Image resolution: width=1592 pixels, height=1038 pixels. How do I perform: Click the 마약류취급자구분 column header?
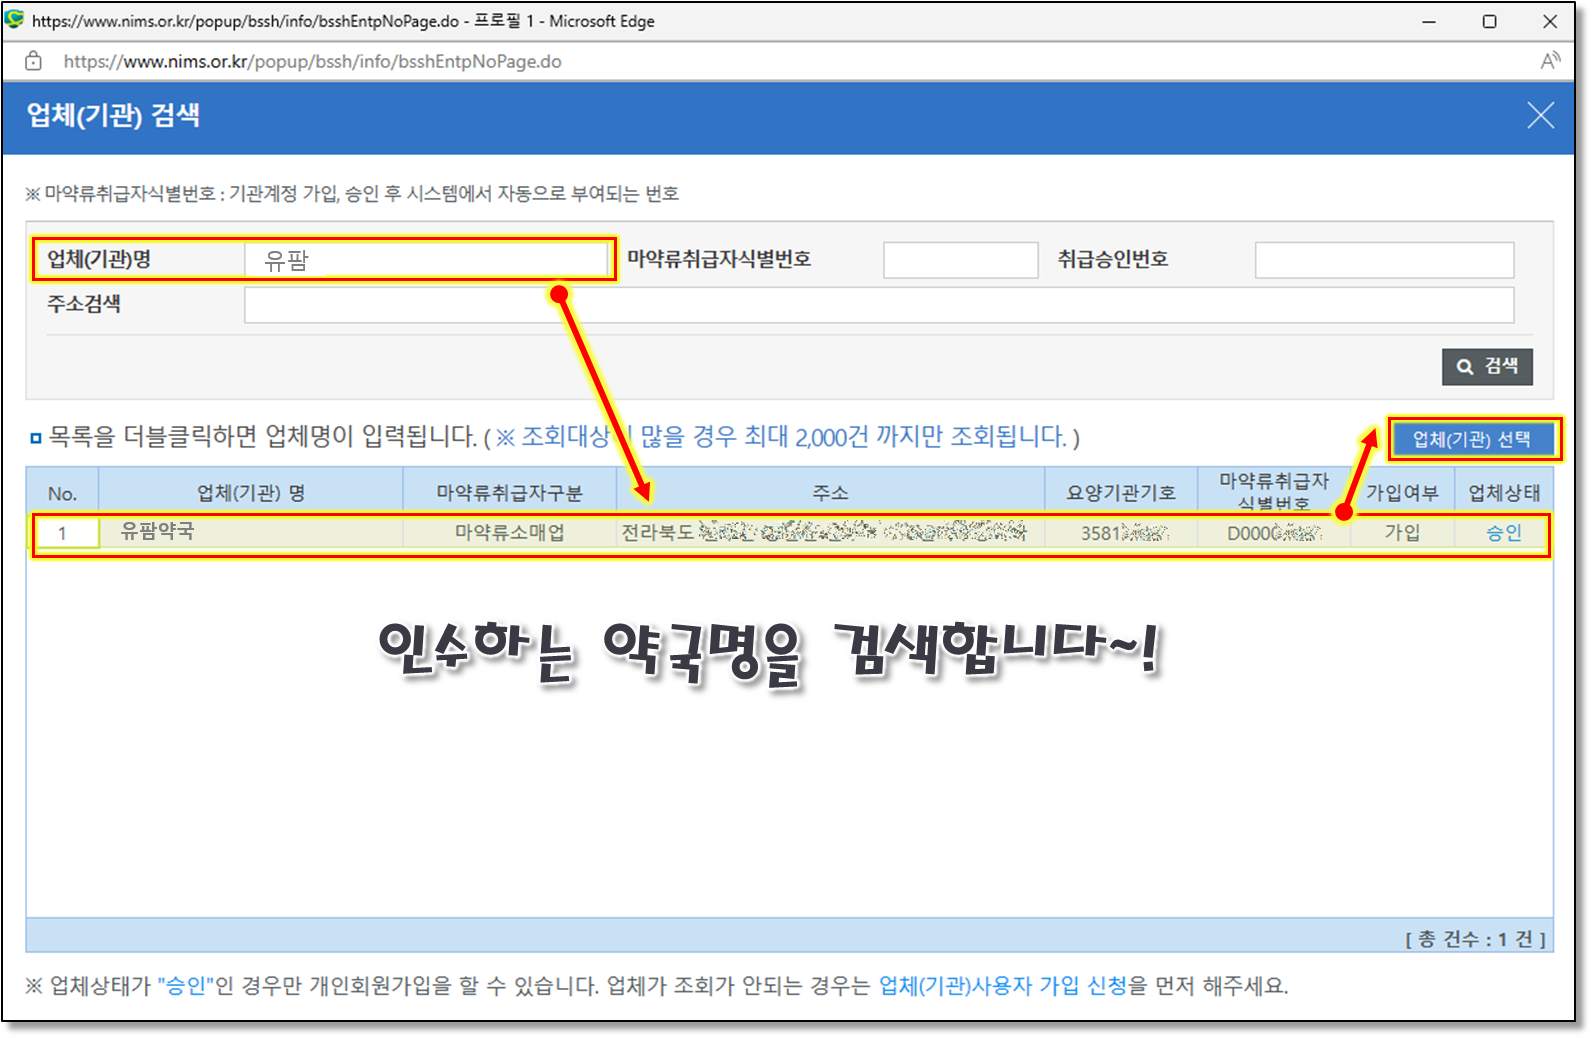point(509,493)
